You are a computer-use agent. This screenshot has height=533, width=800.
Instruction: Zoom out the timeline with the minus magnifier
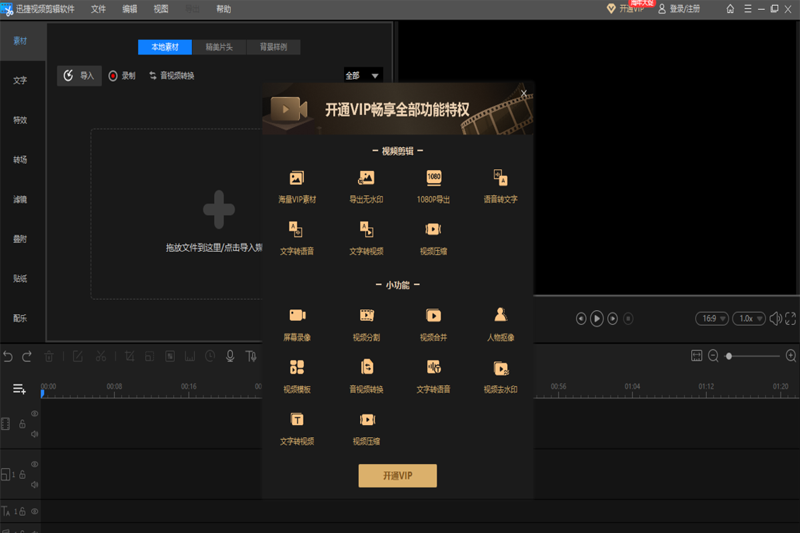tap(713, 356)
